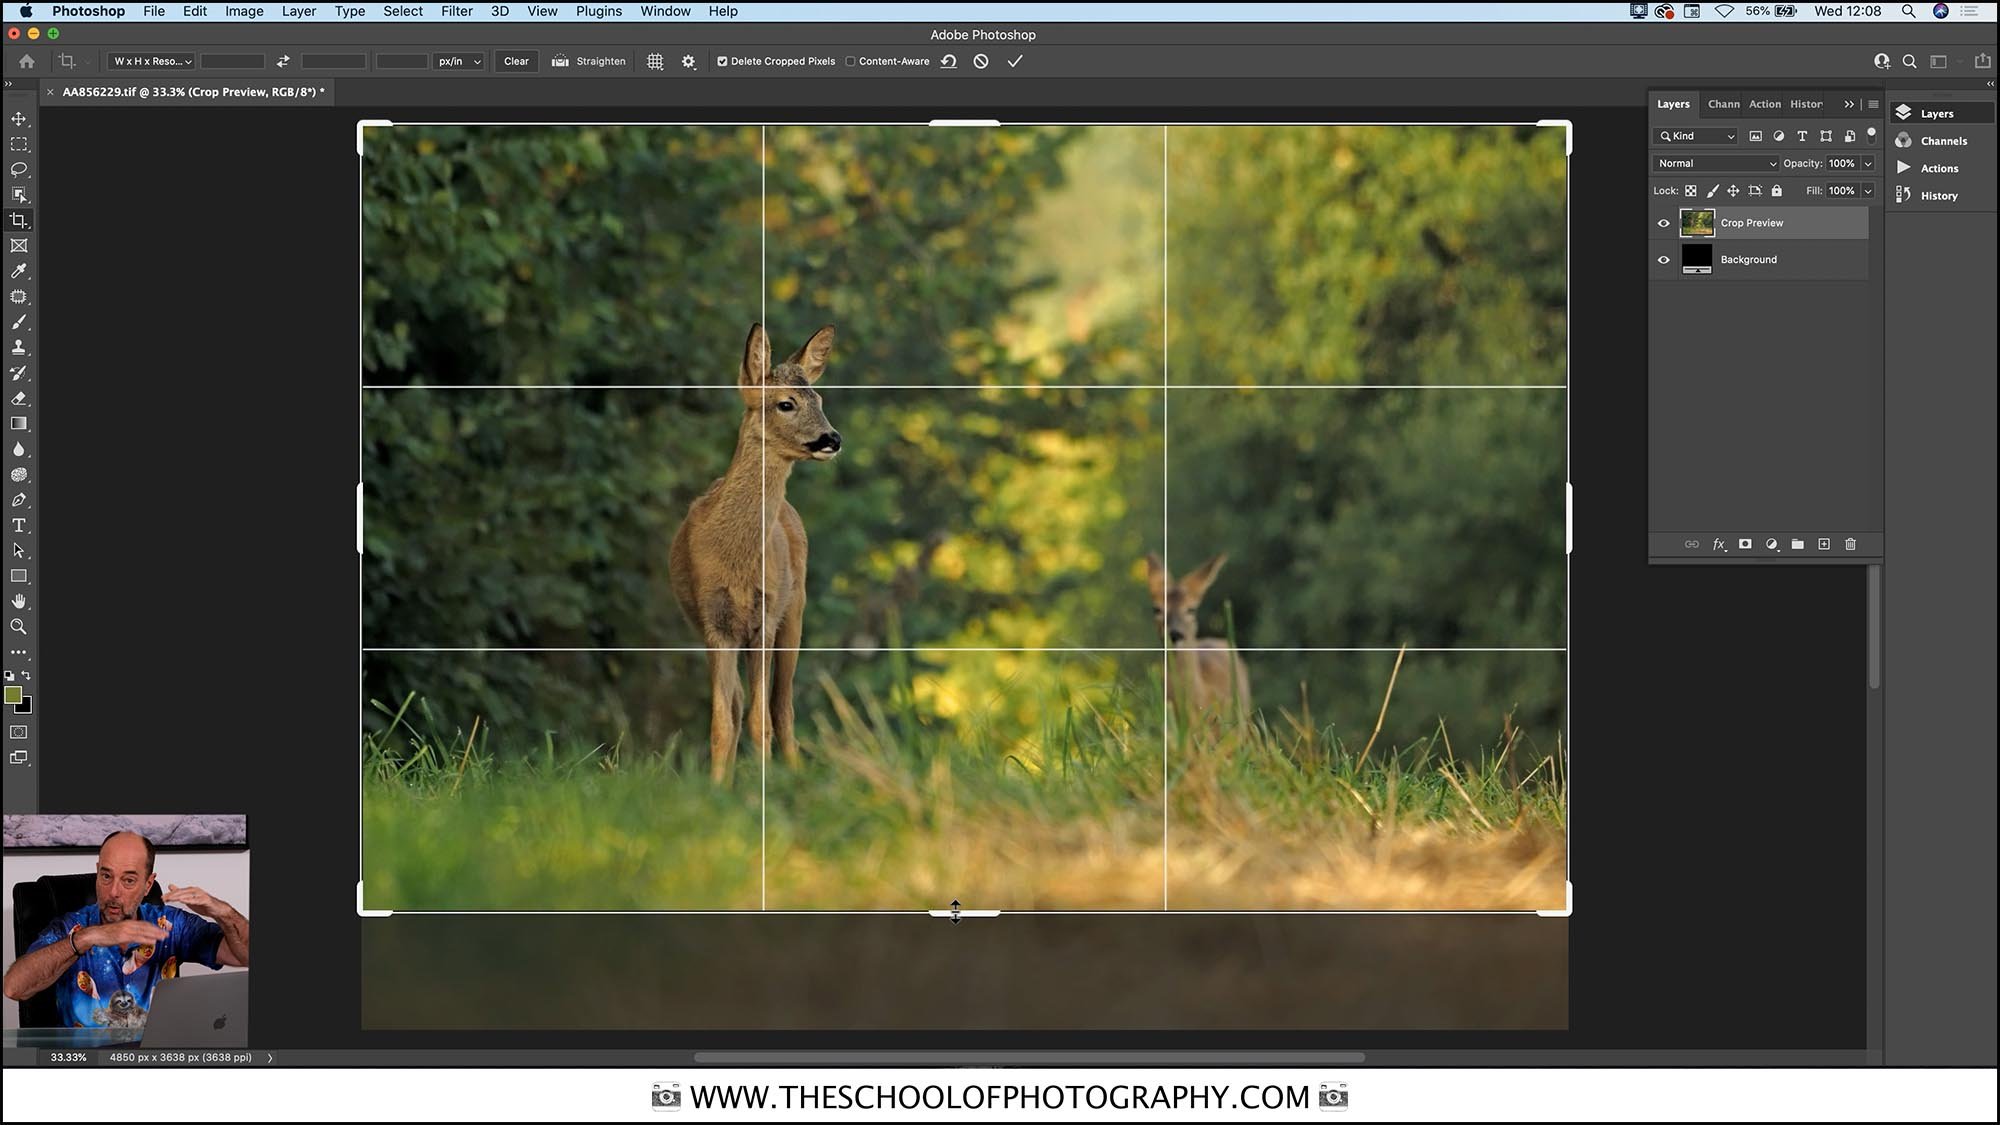
Task: Select the Type tool
Action: click(x=19, y=525)
